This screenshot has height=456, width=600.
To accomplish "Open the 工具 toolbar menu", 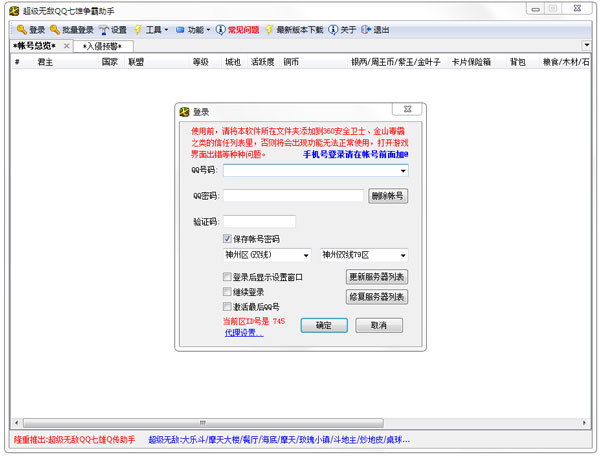I will (x=152, y=29).
